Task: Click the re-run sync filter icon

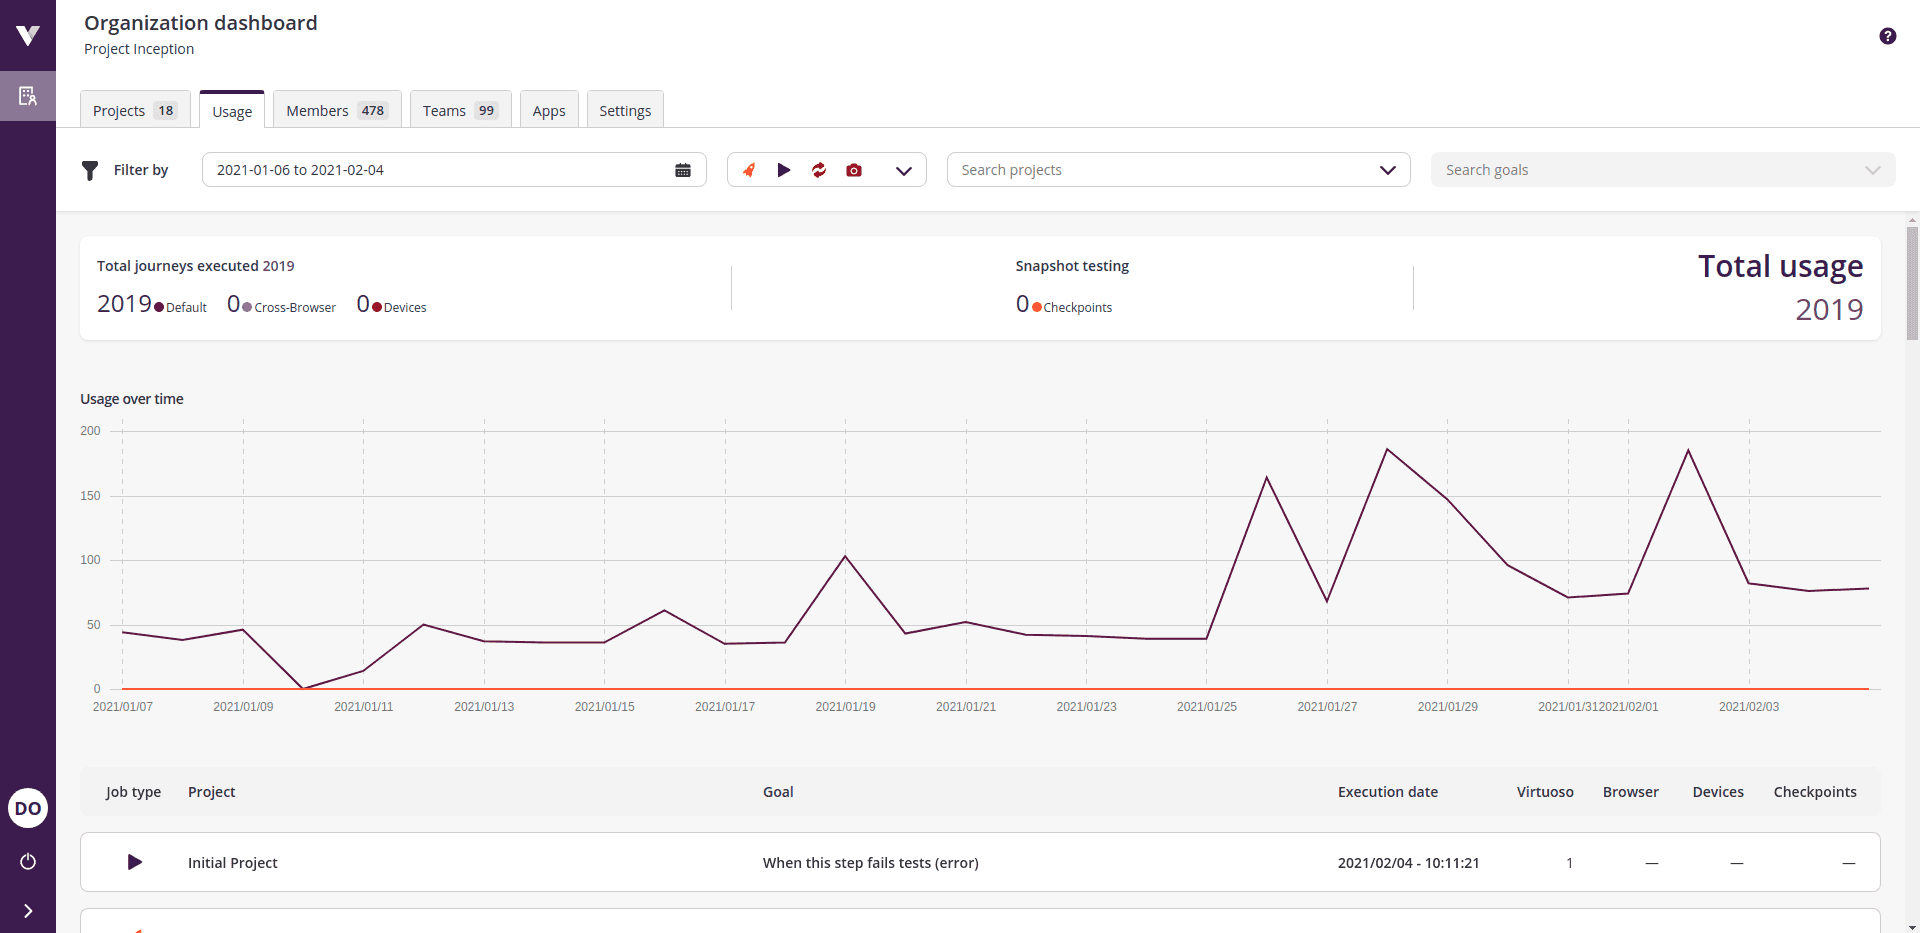Action: 819,170
